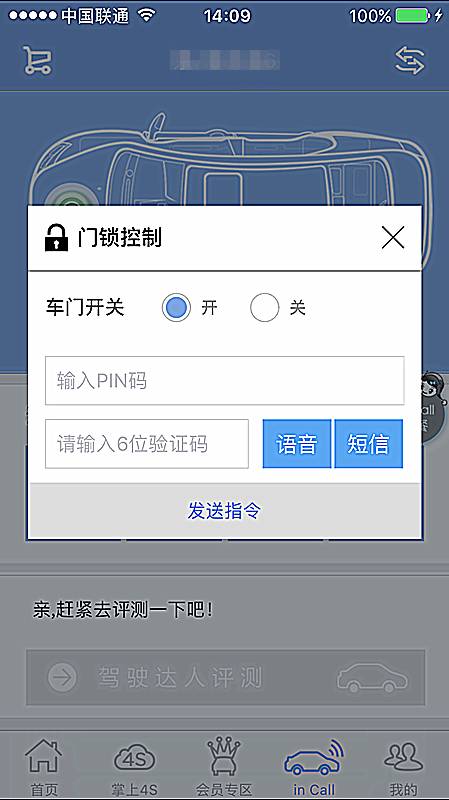Request voice code with 语音 button
Image resolution: width=449 pixels, height=800 pixels.
coord(297,444)
